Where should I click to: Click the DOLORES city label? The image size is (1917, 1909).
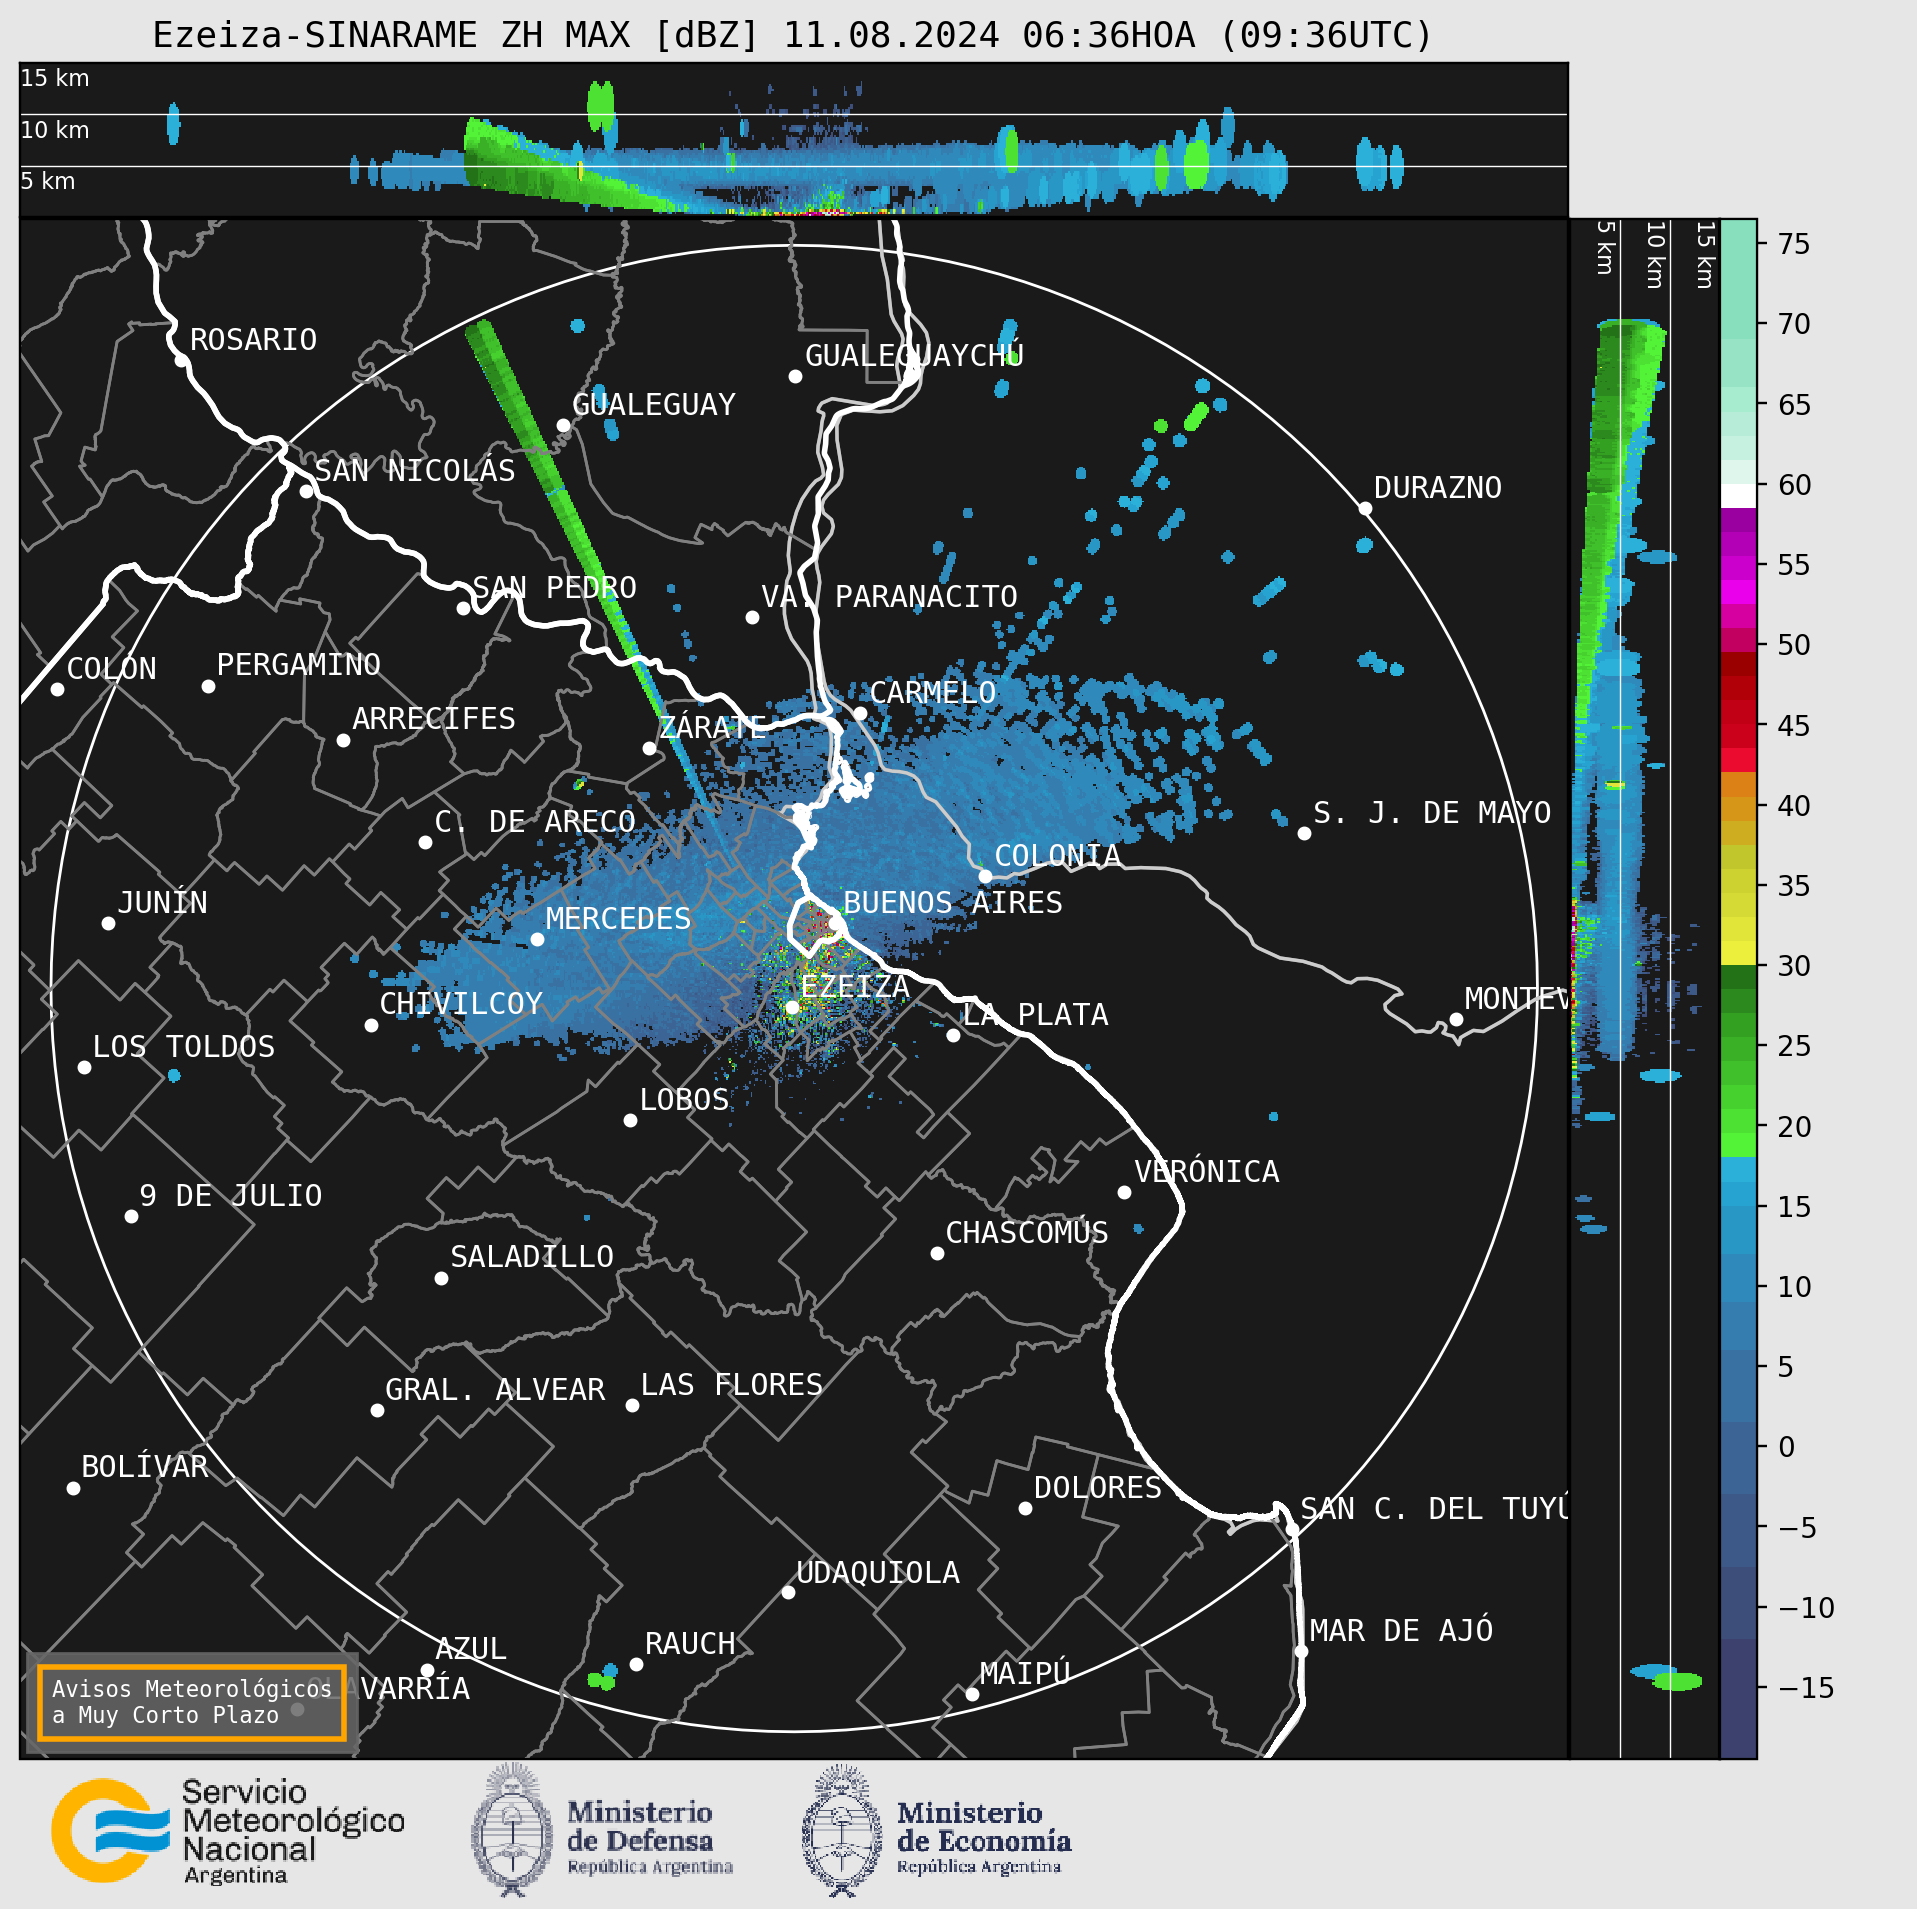[x=1097, y=1488]
